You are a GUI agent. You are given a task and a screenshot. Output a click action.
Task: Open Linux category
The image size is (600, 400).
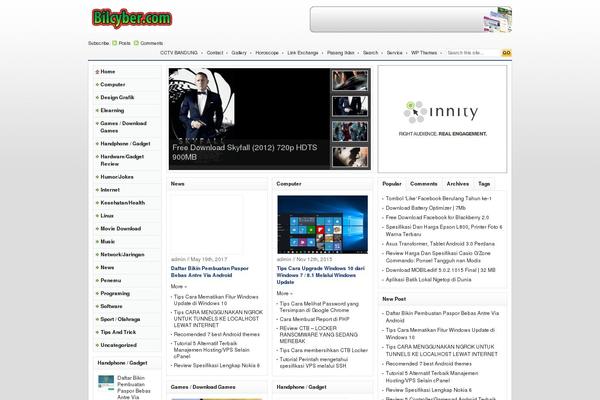point(107,216)
